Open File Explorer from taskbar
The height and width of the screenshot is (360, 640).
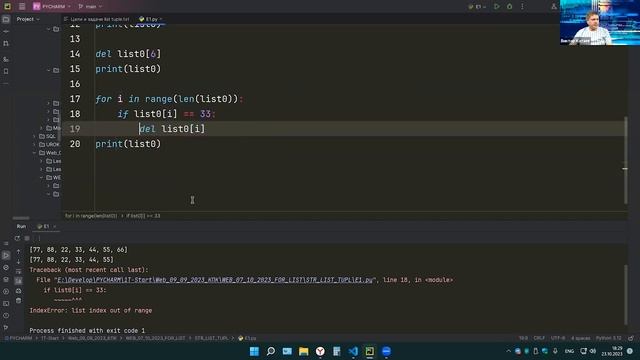tap(303, 351)
